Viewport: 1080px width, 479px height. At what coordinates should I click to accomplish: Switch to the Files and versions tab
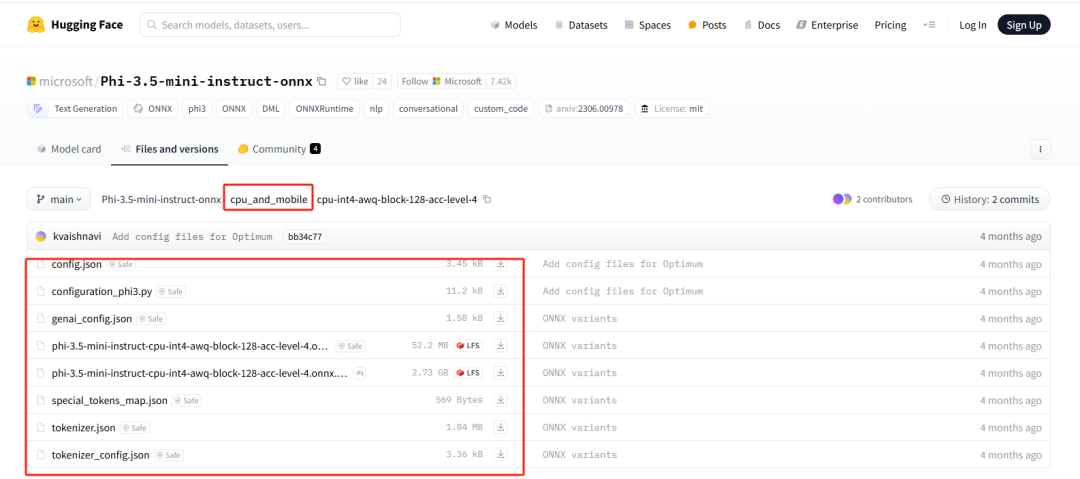coord(169,149)
